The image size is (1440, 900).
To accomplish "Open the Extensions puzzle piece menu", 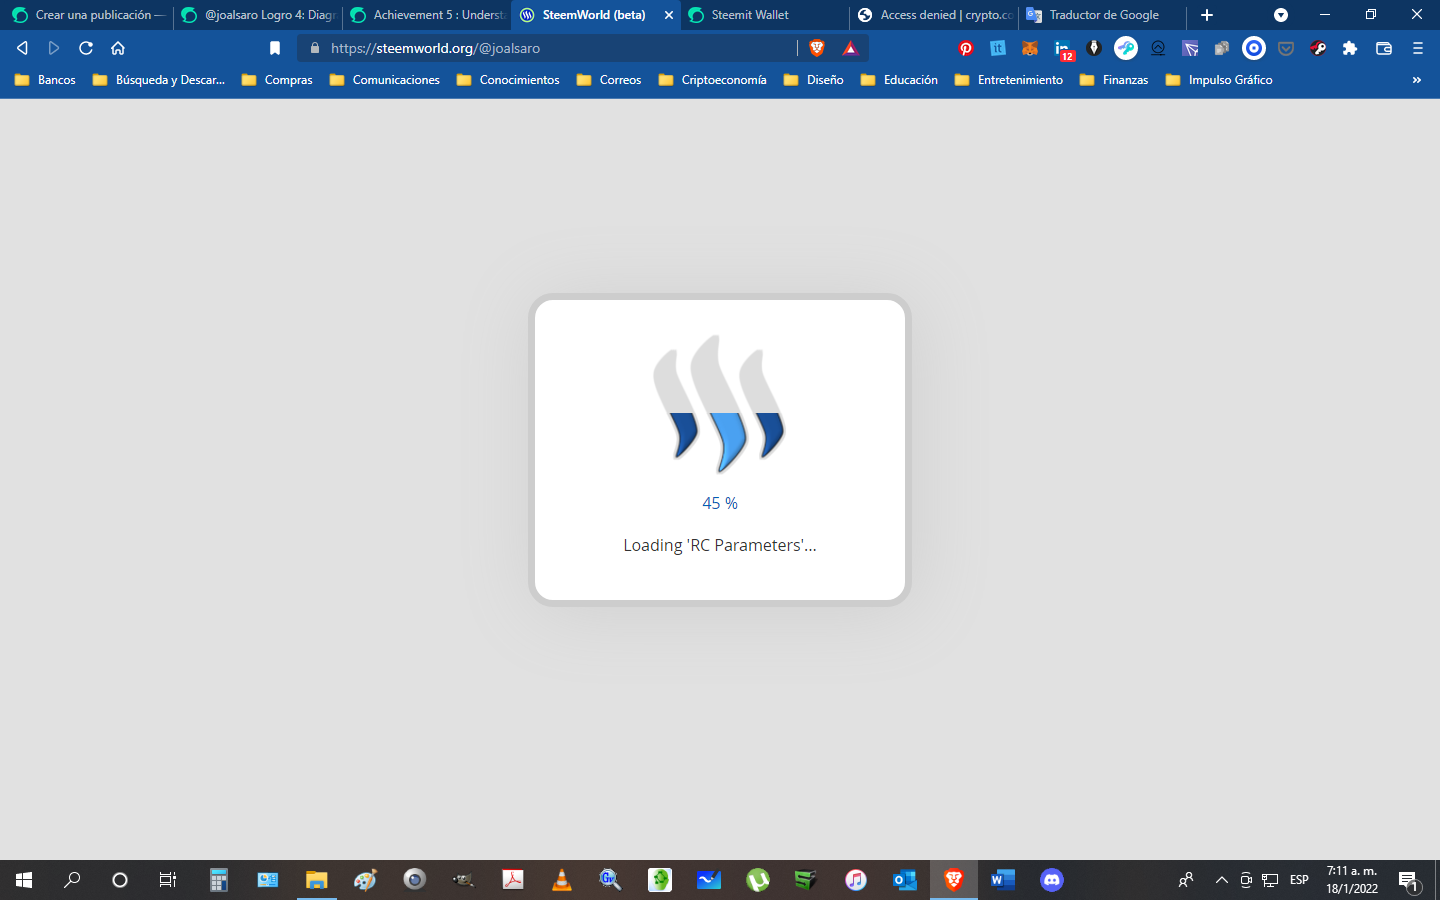I will [x=1350, y=48].
